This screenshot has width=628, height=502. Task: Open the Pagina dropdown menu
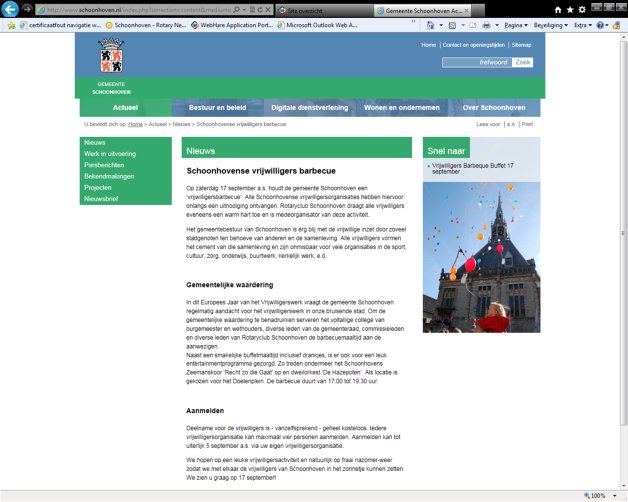516,25
